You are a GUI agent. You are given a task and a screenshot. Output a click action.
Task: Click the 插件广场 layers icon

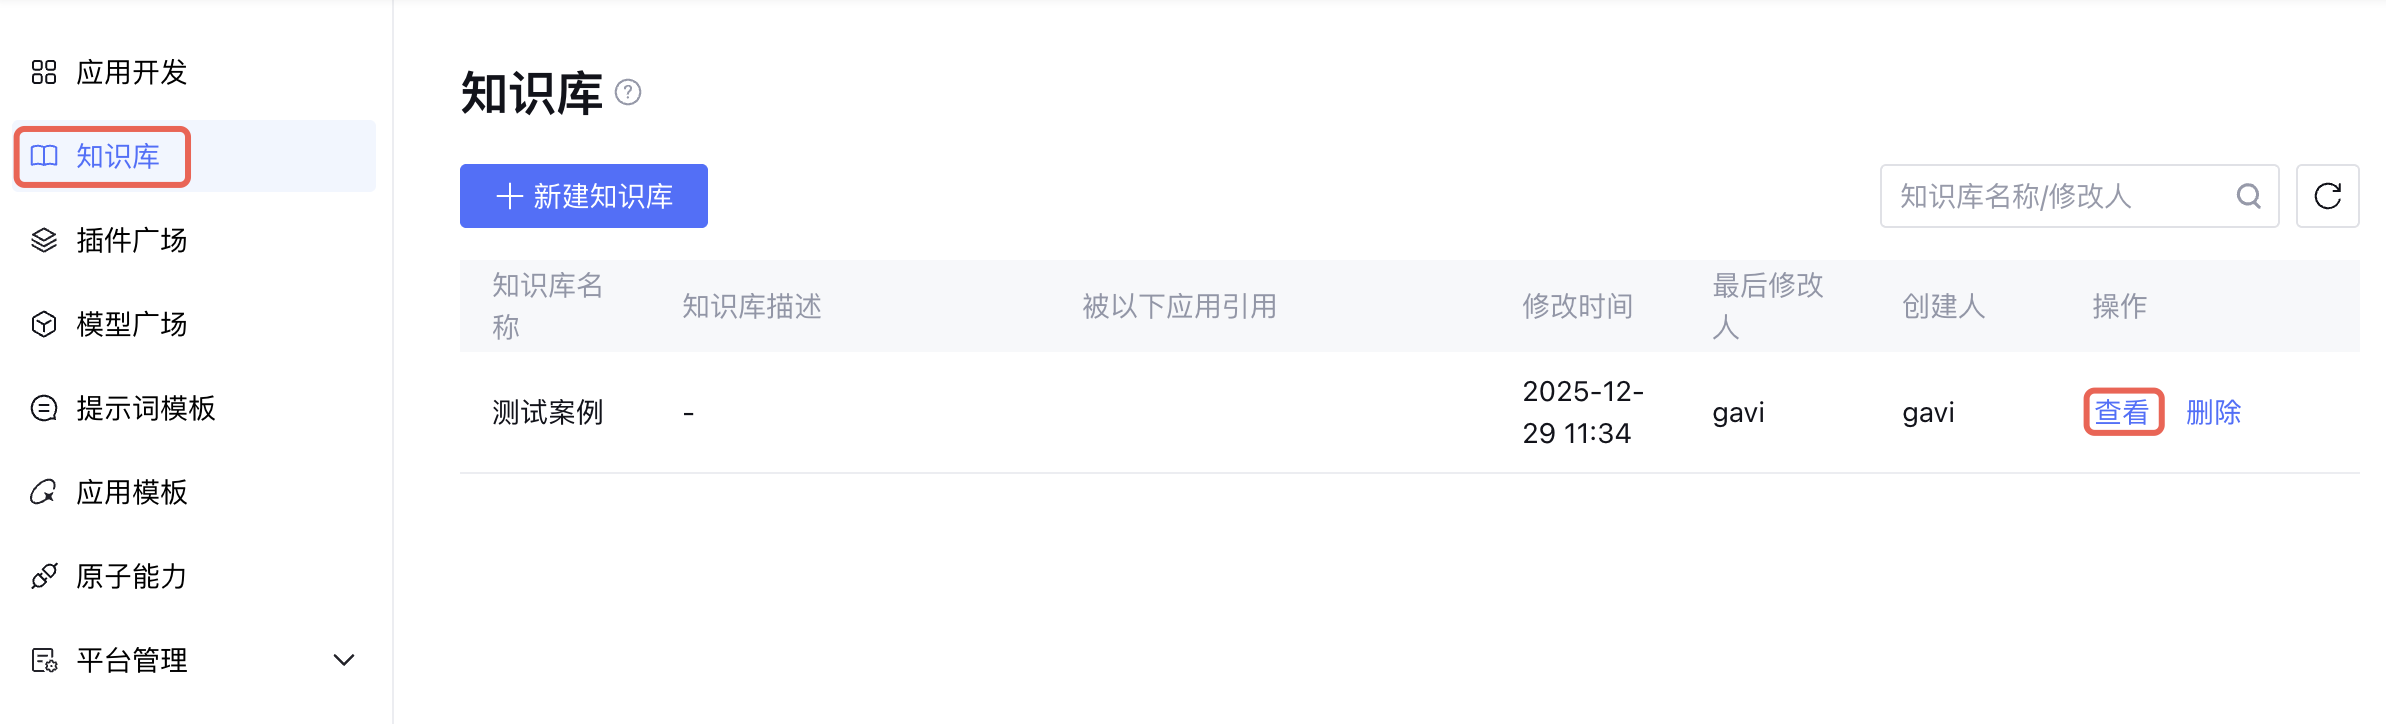click(x=44, y=240)
